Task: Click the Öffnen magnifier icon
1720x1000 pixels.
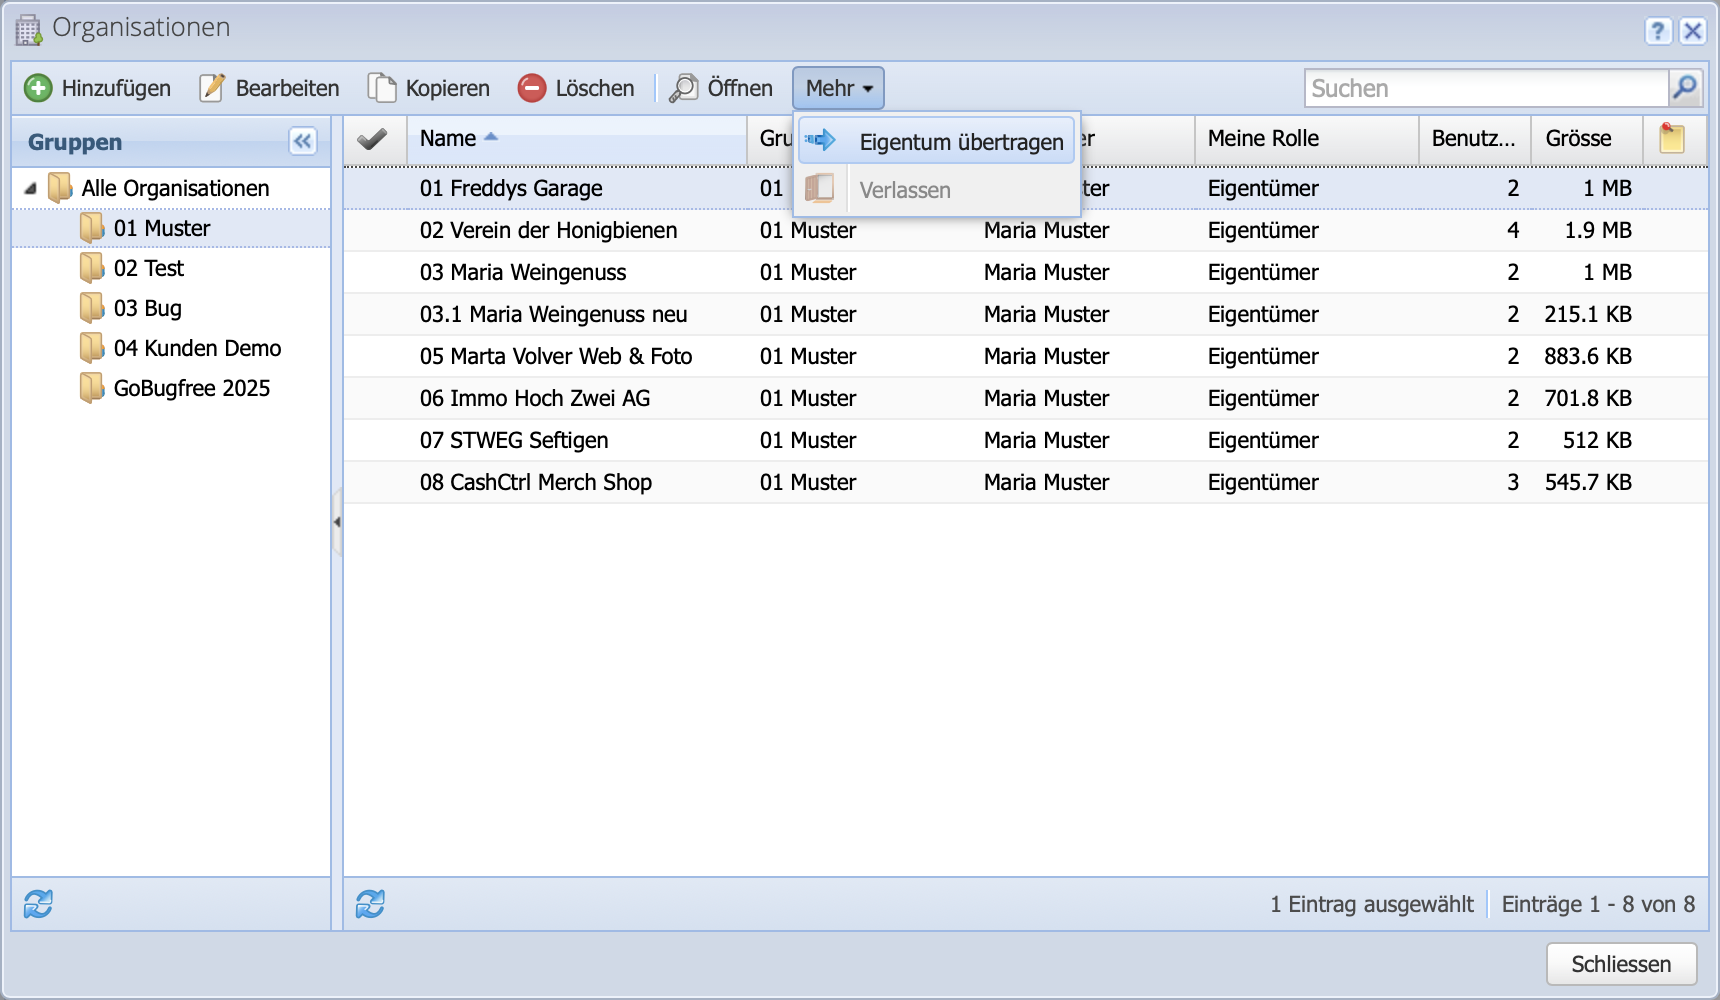Action: (x=684, y=88)
